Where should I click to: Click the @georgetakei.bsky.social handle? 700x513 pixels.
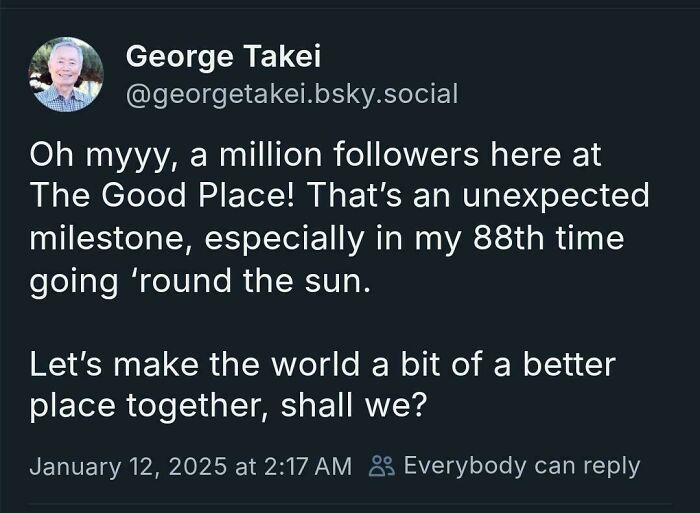click(x=291, y=94)
